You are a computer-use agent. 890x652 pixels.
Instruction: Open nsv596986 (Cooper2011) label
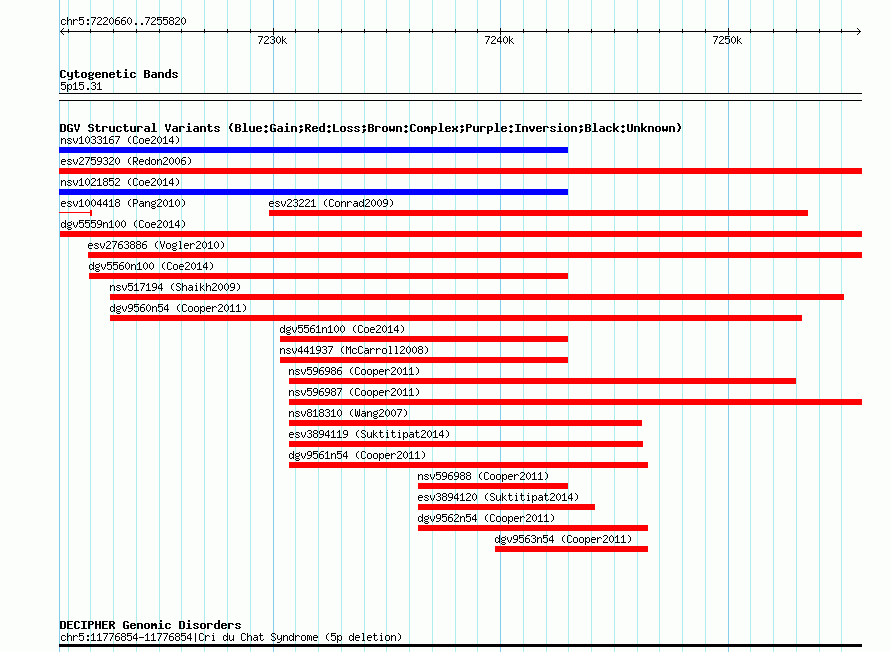(354, 371)
